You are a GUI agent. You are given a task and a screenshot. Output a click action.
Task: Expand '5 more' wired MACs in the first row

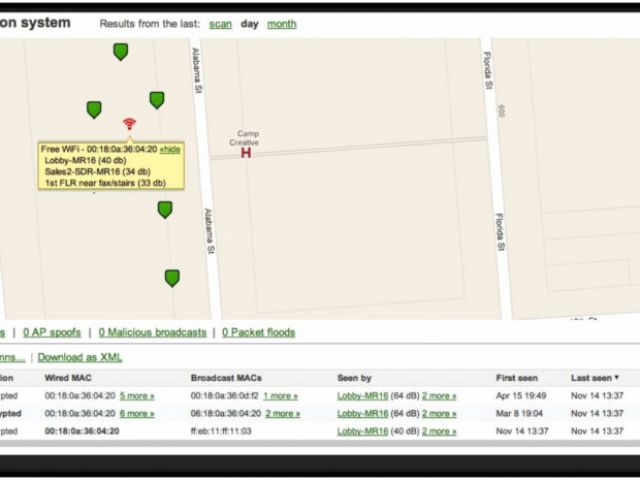click(137, 396)
